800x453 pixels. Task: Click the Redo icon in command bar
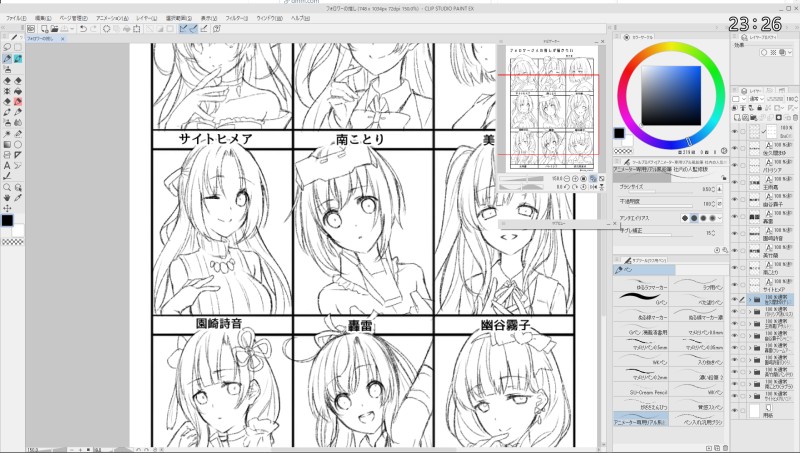94,29
